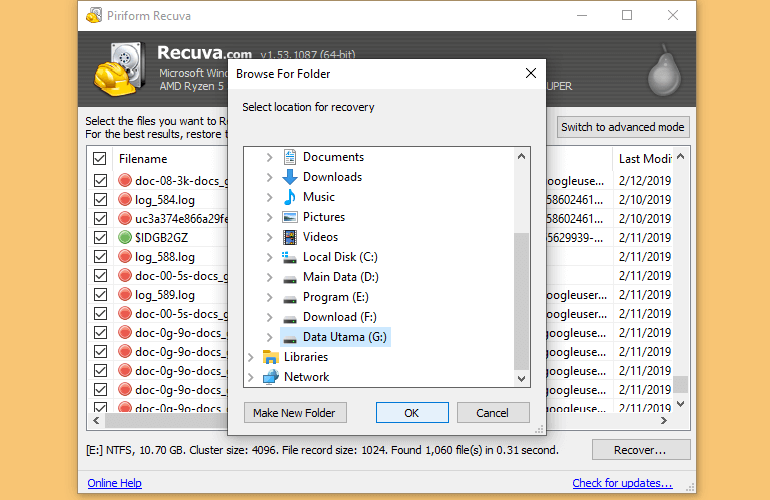Viewport: 770px width, 500px height.
Task: Click red status dot of log_588.log
Action: (125, 256)
